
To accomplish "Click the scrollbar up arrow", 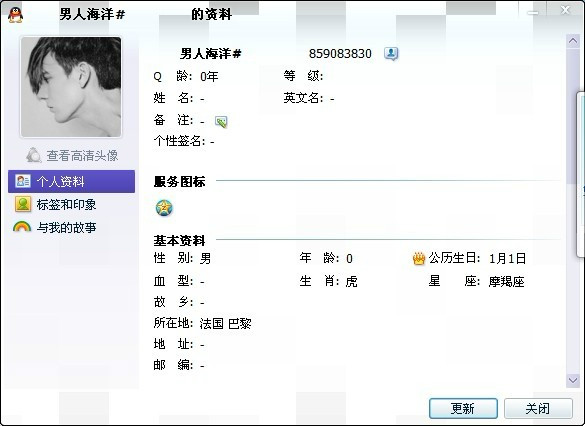I will 573,41.
